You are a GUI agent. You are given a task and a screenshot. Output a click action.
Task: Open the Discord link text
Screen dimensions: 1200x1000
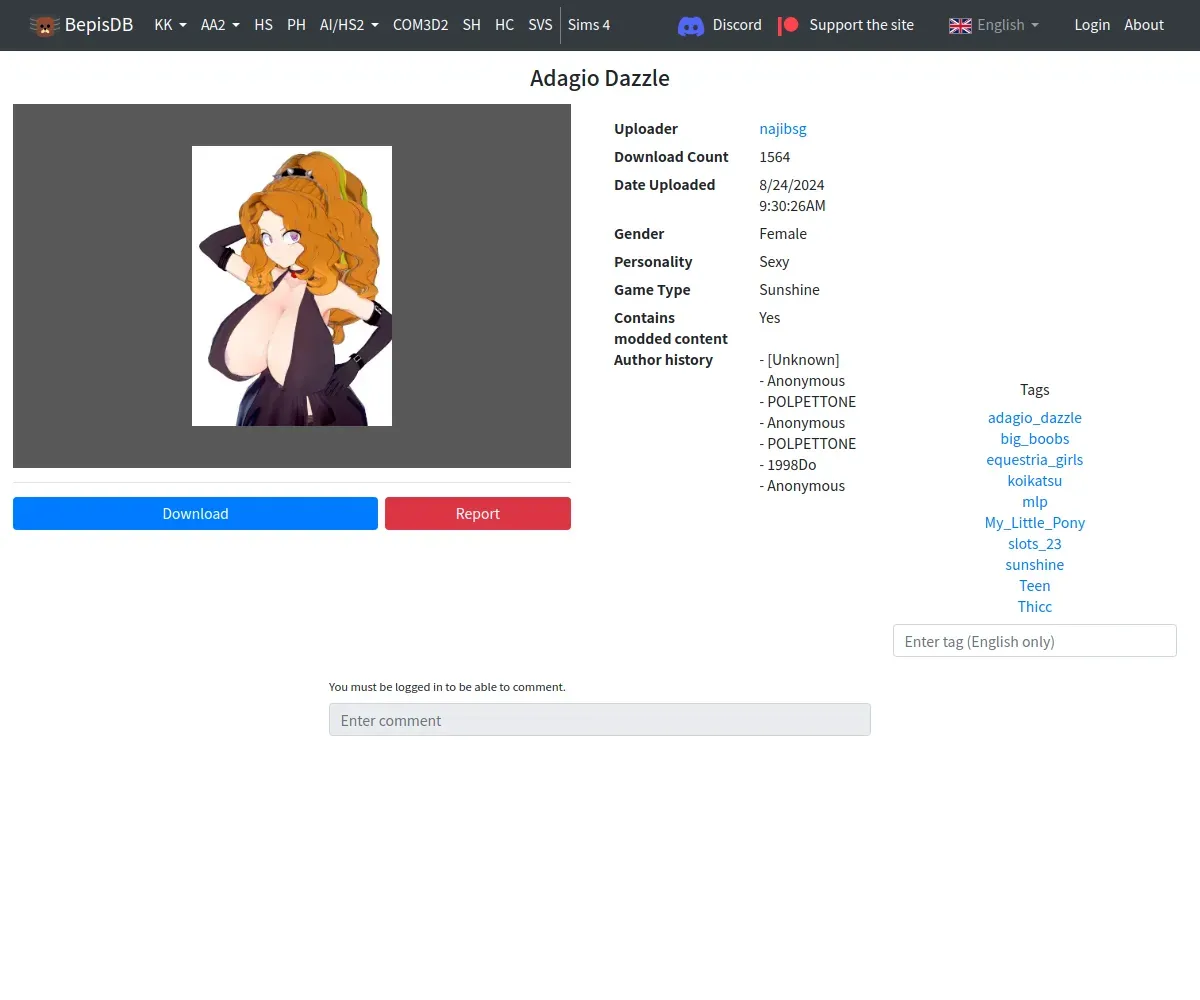[737, 25]
